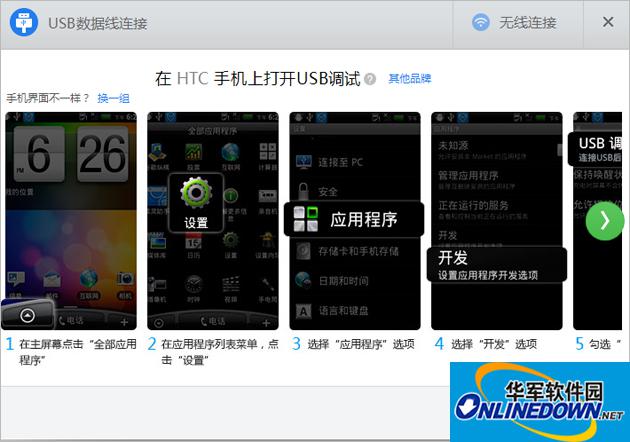Viewport: 630px width, 442px height.
Task: Click the highlighted 开发 option callout
Action: click(x=499, y=264)
